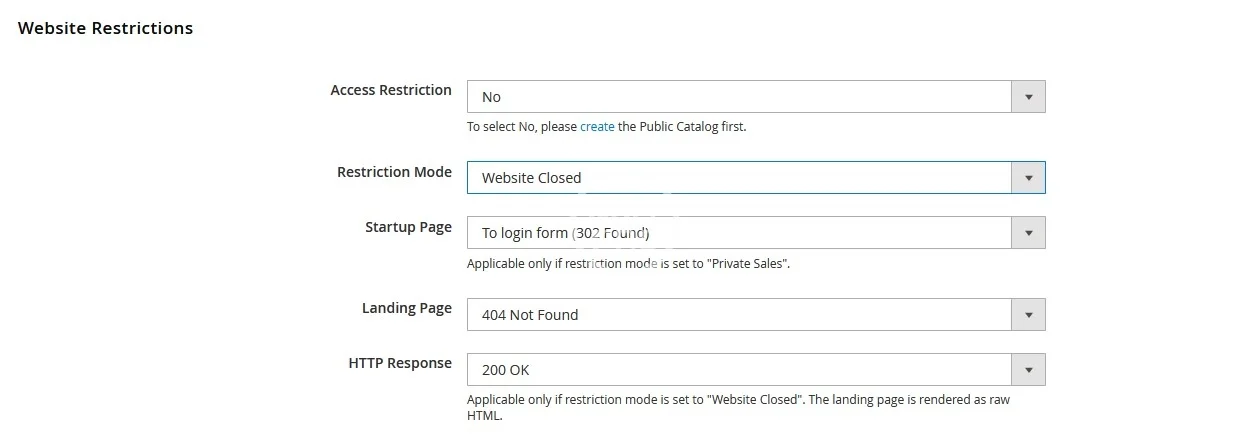Click the 'To login form (302 Found)' value
Image resolution: width=1249 pixels, height=446 pixels.
tap(565, 233)
